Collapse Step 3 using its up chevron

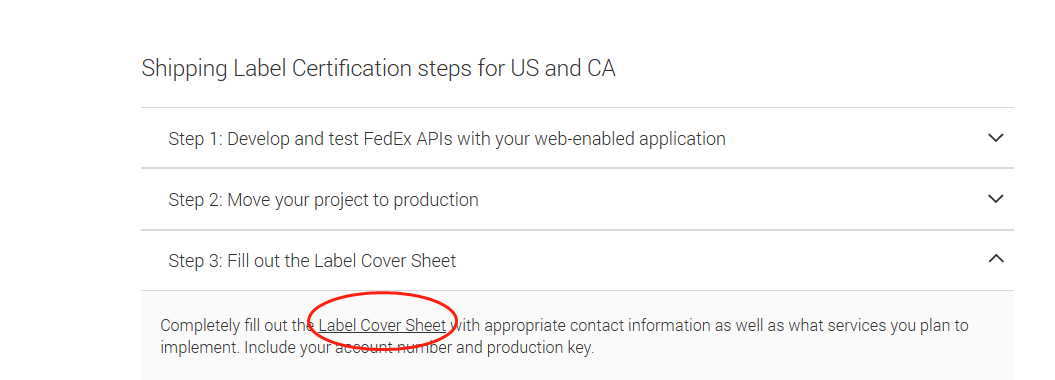coord(995,258)
